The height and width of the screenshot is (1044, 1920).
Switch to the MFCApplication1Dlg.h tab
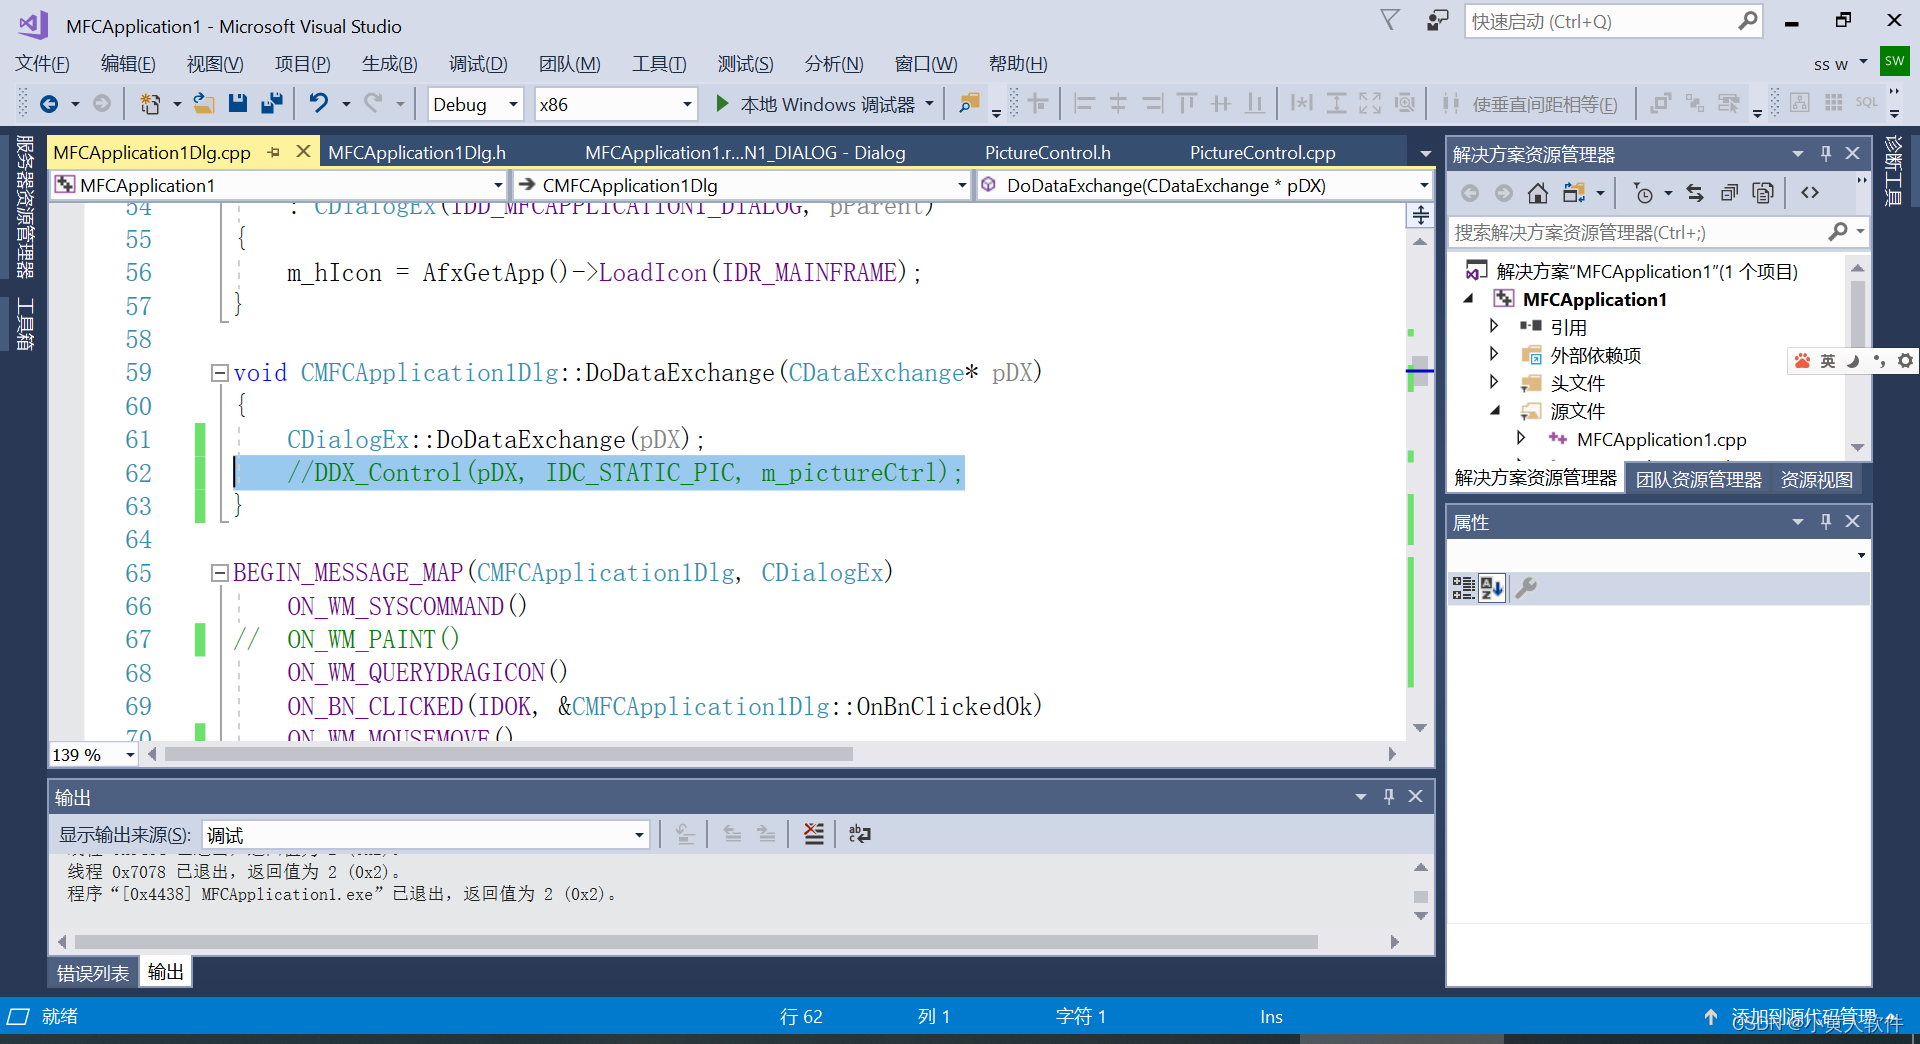[x=417, y=152]
